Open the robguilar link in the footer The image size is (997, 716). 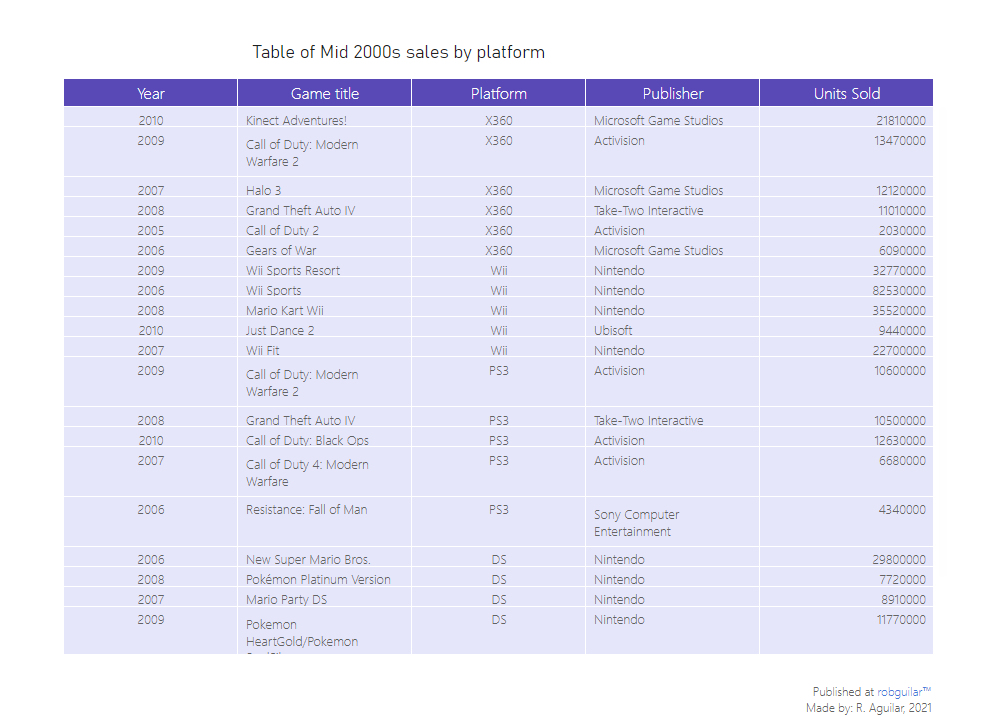[904, 692]
